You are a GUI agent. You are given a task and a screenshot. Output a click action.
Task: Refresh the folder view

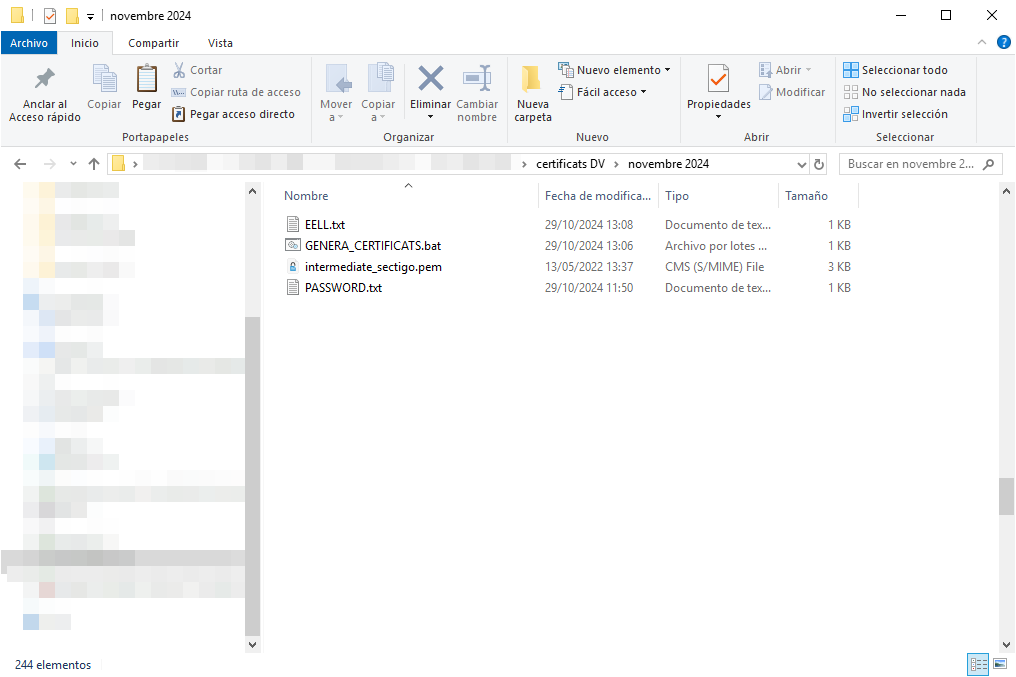(819, 165)
